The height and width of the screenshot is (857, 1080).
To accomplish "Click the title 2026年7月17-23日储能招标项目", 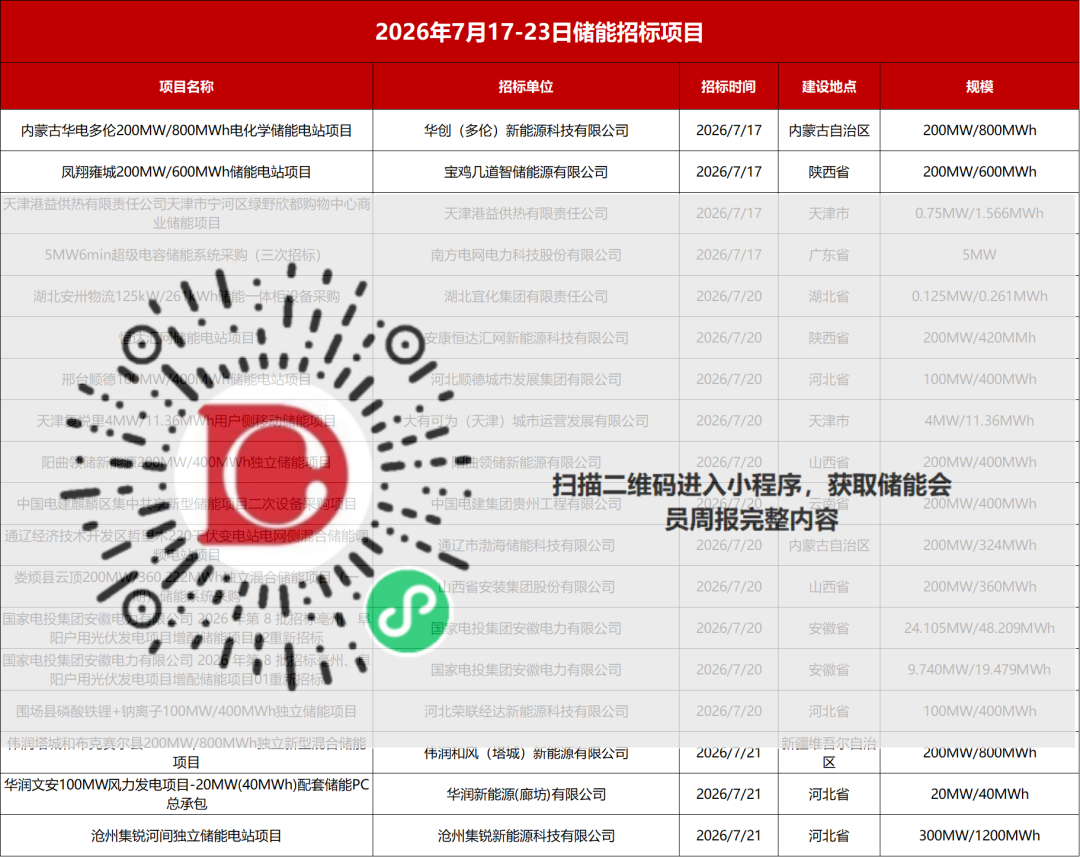I will click(x=539, y=32).
